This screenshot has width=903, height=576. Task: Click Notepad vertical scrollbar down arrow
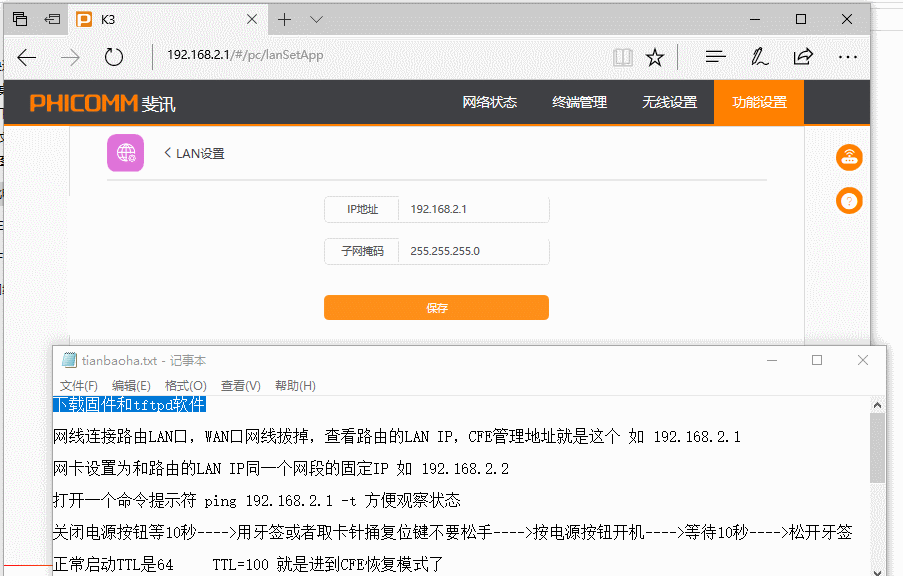877,569
